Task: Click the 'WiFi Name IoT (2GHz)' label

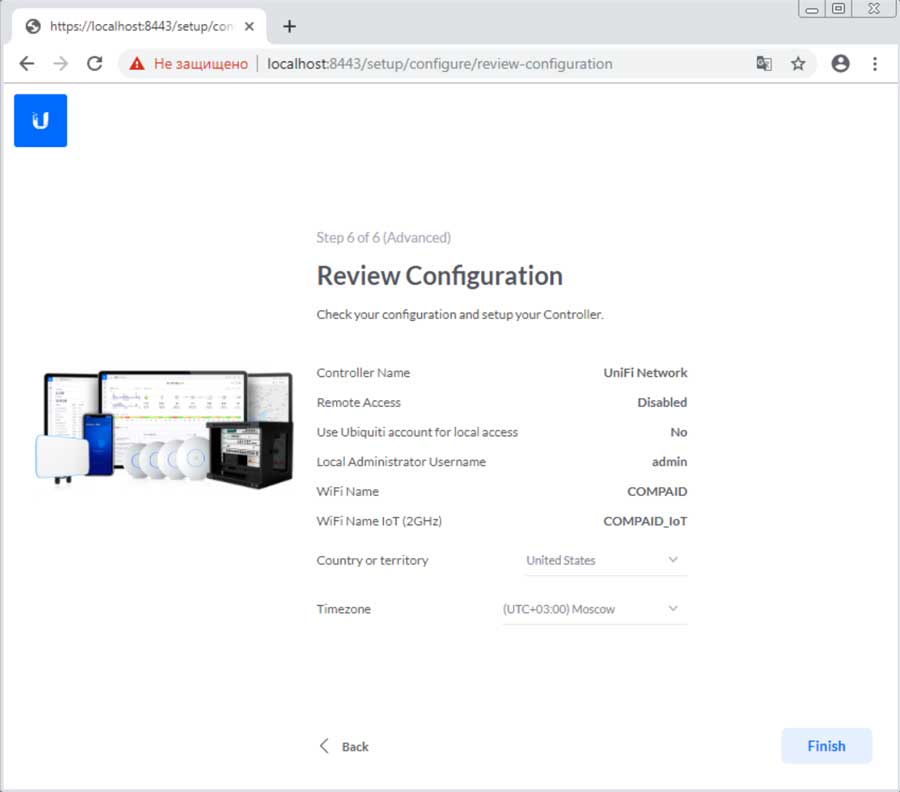Action: click(x=379, y=521)
